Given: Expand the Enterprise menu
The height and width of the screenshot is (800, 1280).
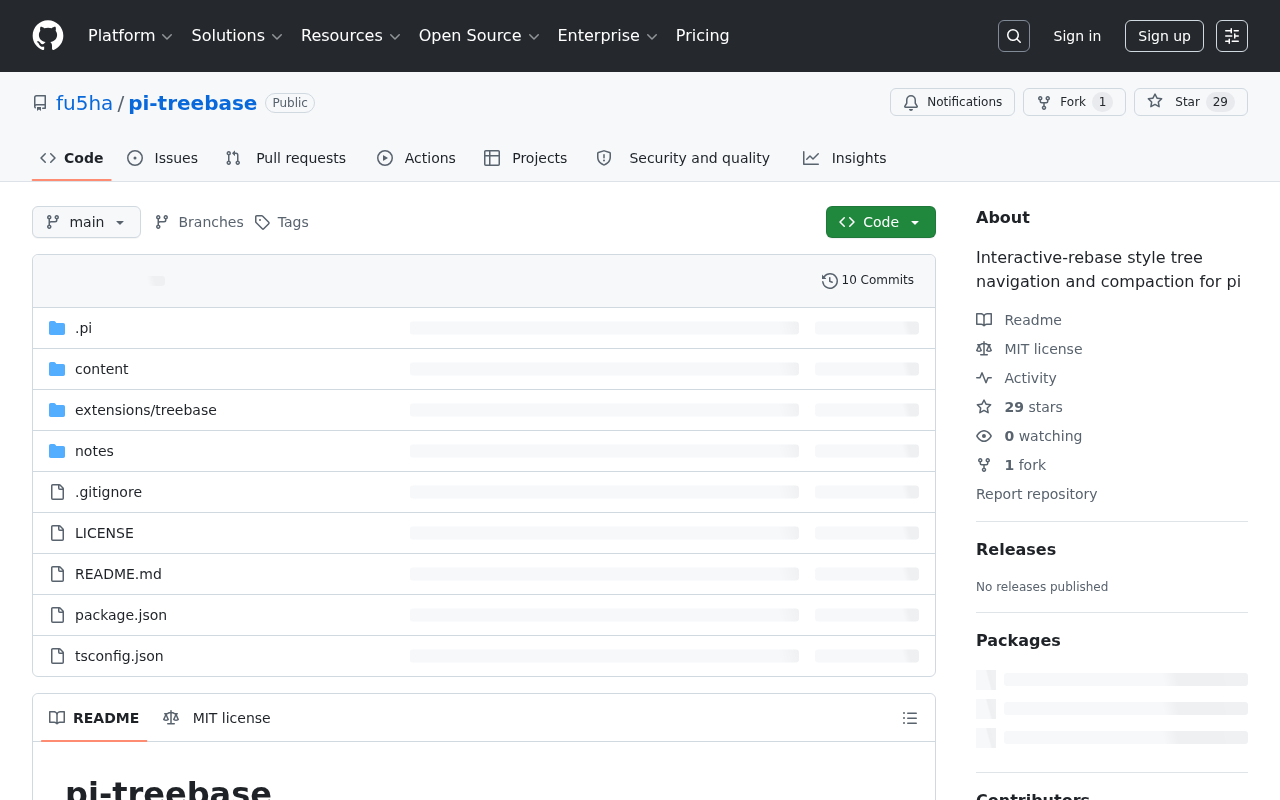Looking at the screenshot, I should click(607, 36).
